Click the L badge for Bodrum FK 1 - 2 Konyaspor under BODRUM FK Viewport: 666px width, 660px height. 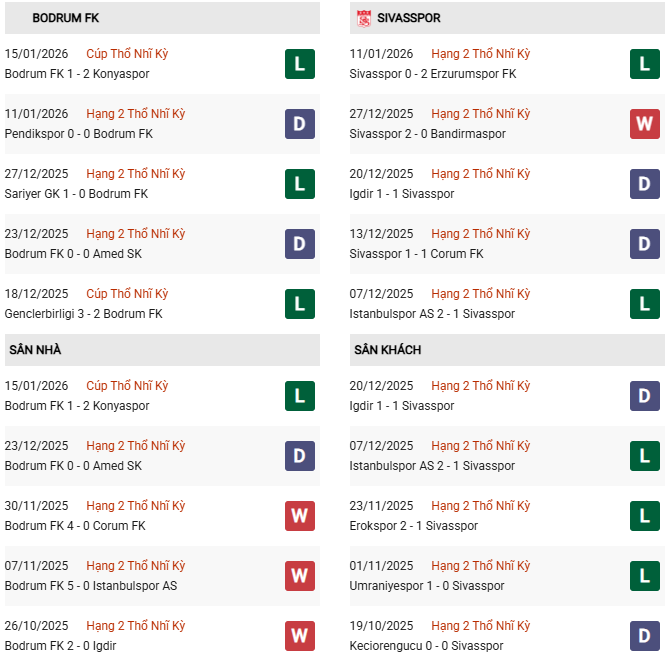pos(299,64)
